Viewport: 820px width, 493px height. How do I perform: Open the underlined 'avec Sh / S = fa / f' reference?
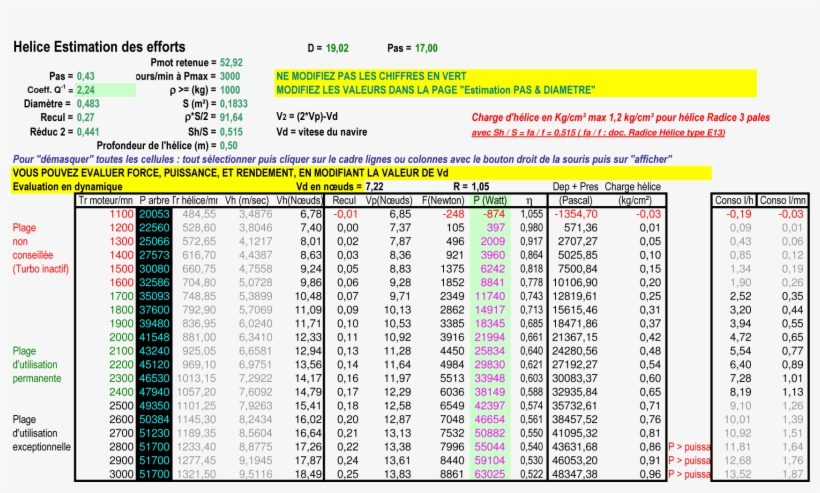[x=598, y=133]
